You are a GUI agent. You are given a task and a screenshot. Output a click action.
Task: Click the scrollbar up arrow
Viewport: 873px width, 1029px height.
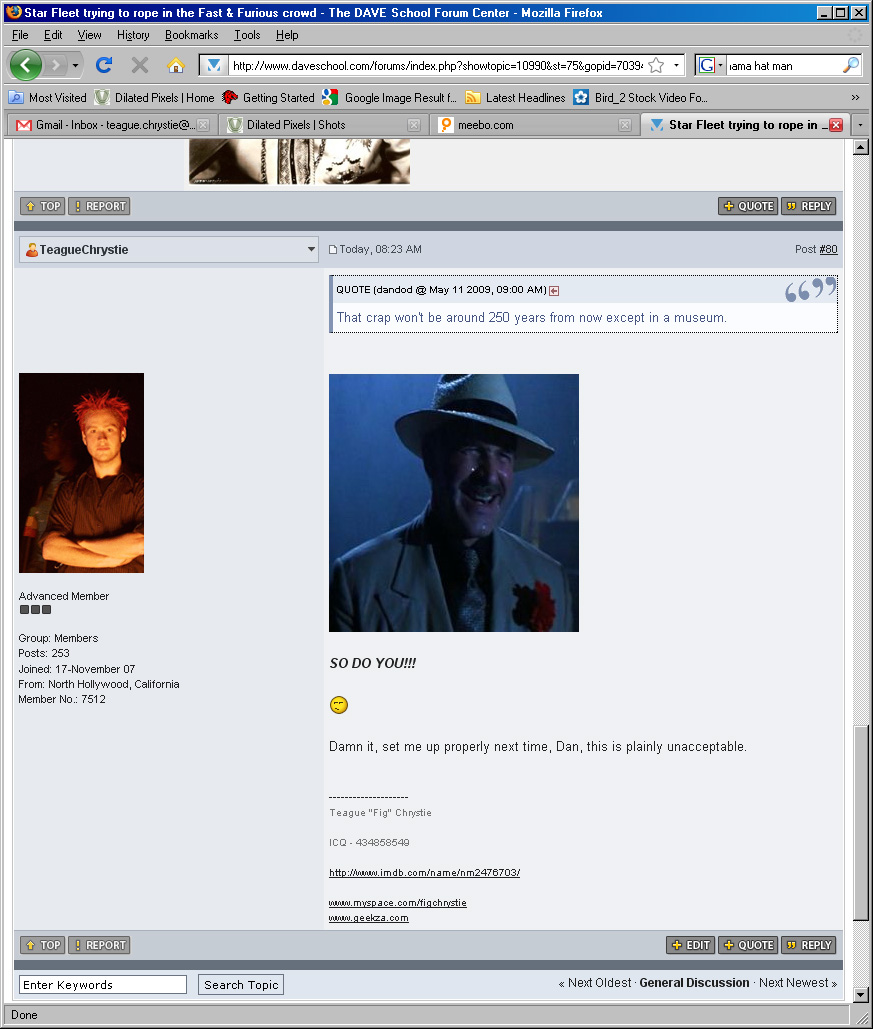click(x=861, y=147)
